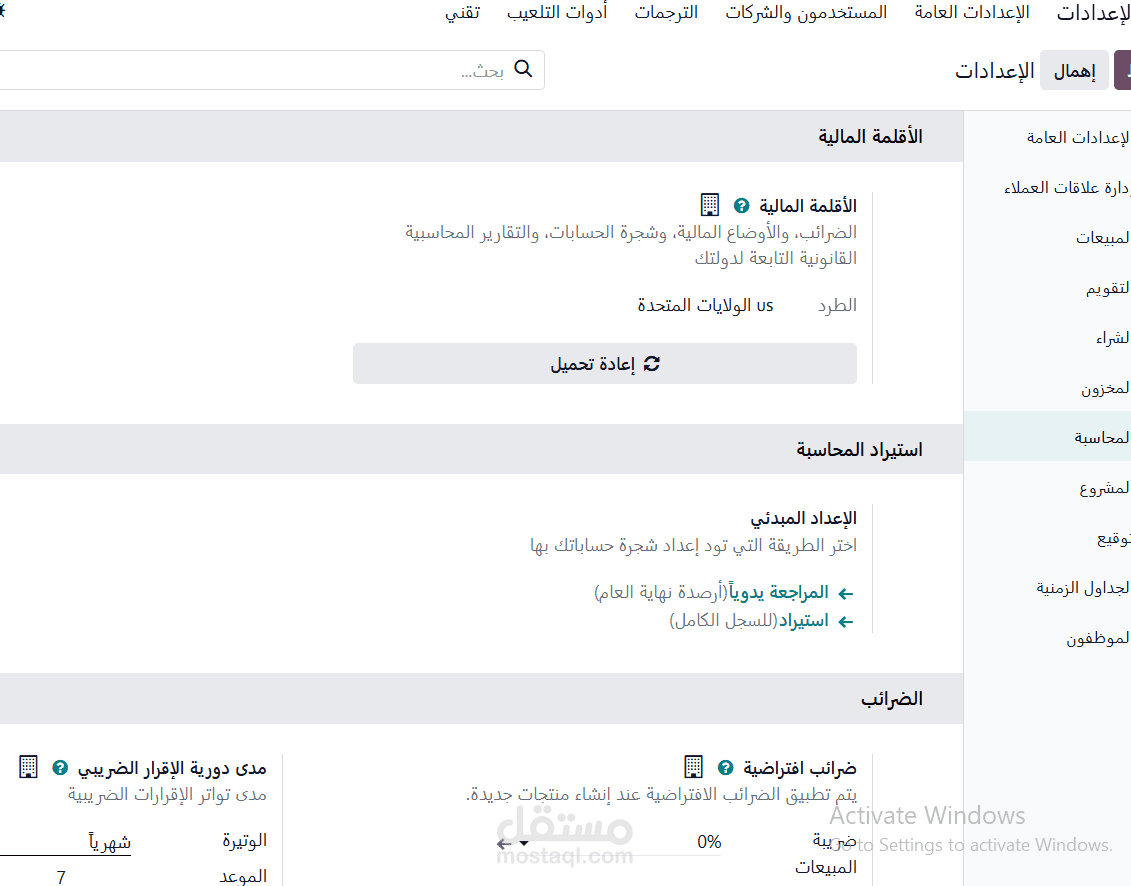Open أدوات التلعيب menu
Screen dimensions: 1131x886
[557, 12]
